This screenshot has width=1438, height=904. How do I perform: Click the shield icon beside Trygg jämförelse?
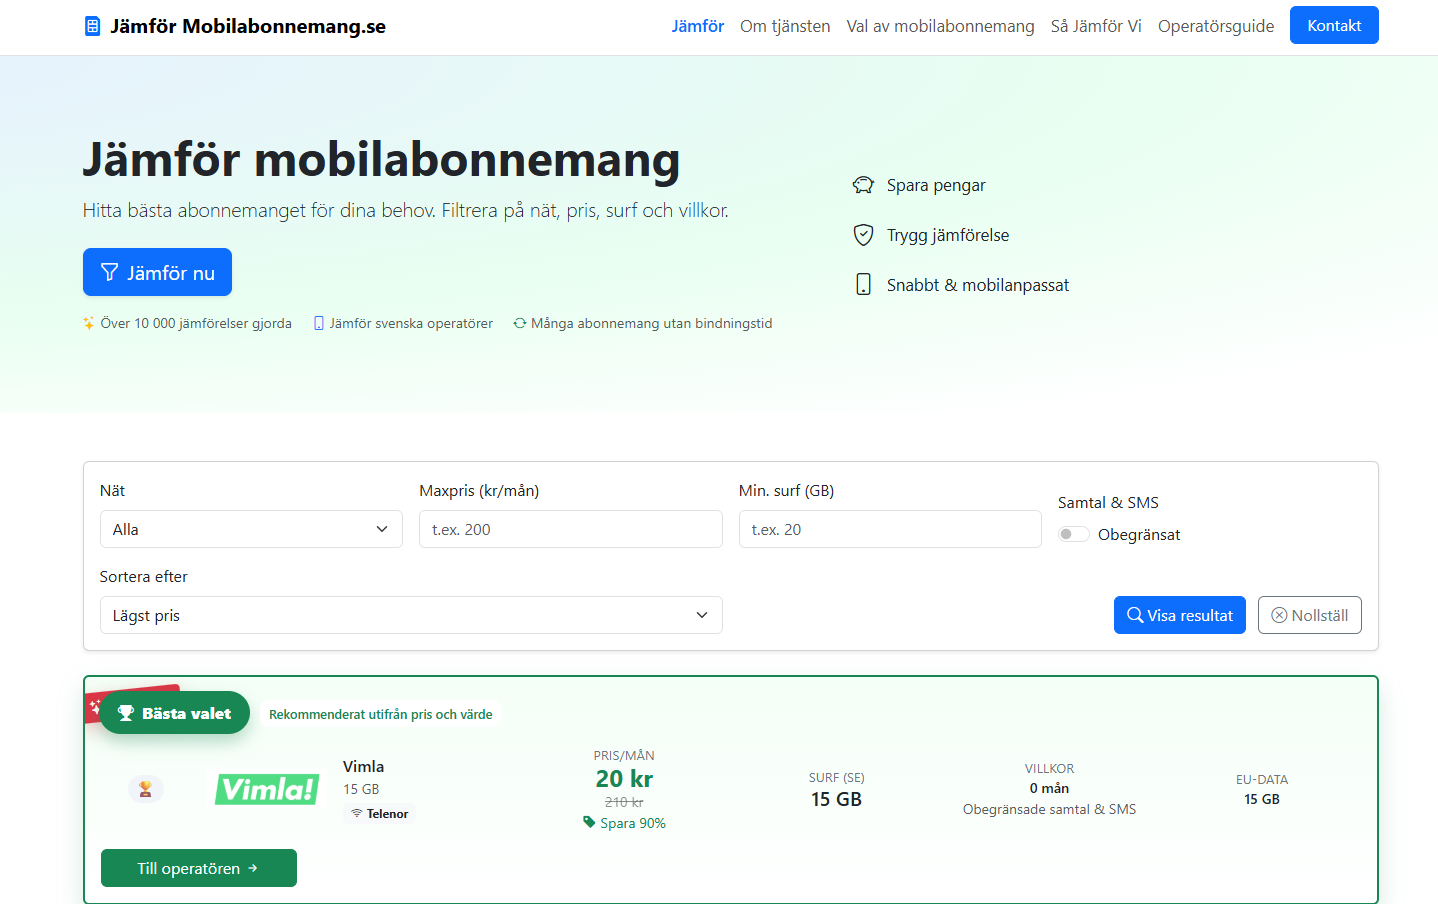863,235
